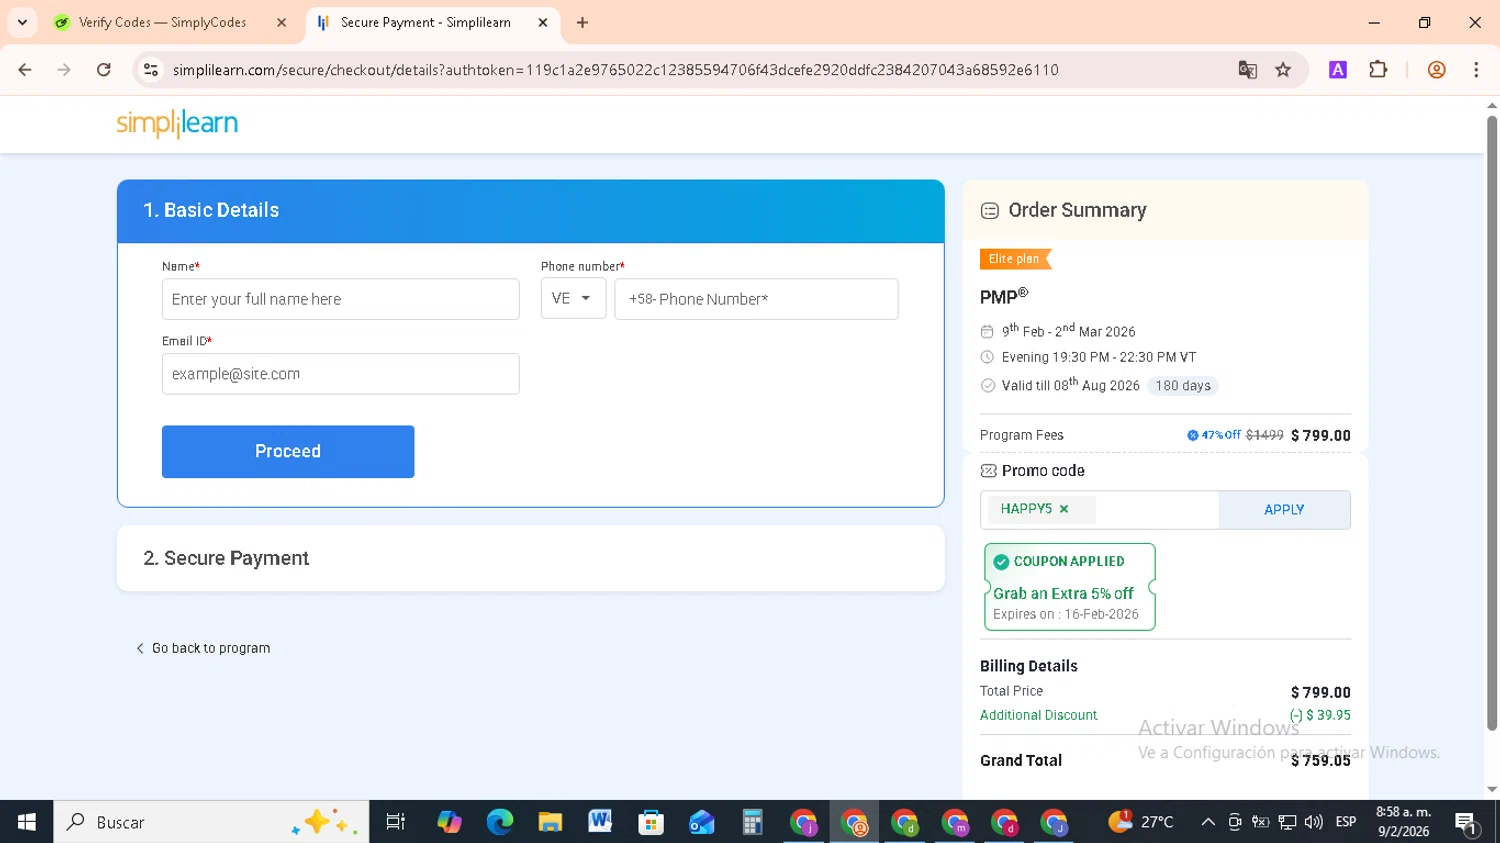Remove the HAPPY5 promo code

click(1064, 509)
